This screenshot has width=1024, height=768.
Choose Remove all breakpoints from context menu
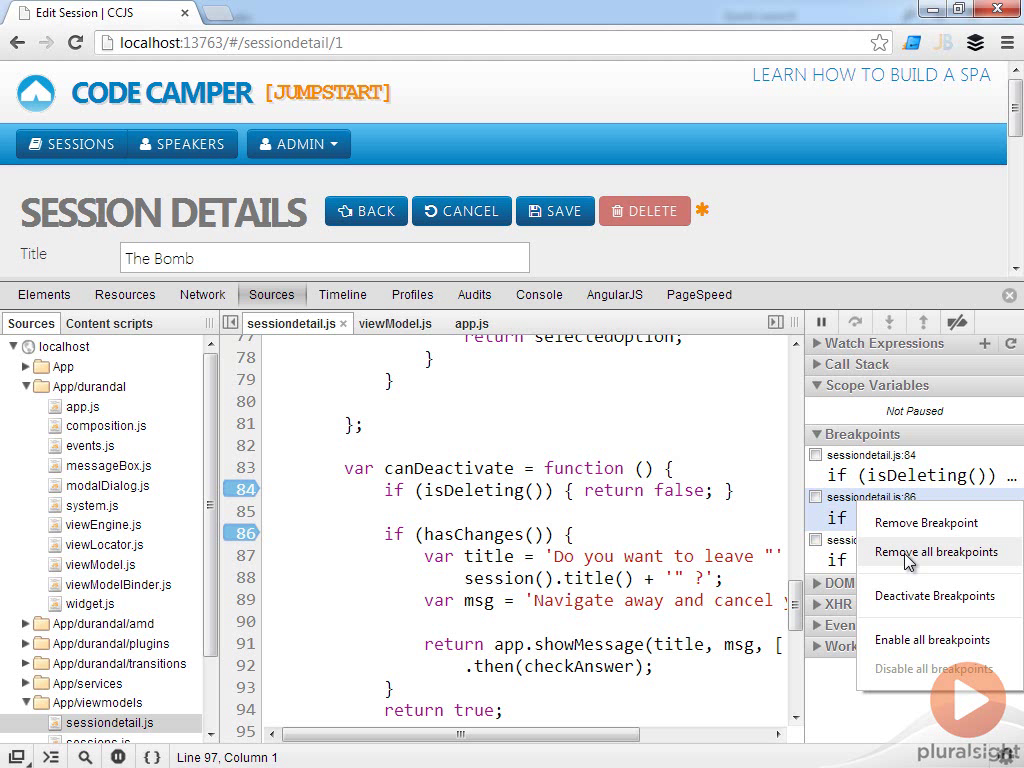click(936, 552)
